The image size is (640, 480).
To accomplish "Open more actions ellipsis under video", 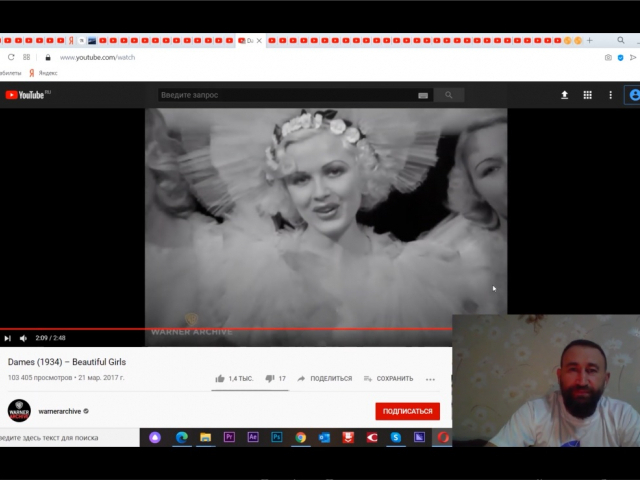I will pyautogui.click(x=430, y=379).
